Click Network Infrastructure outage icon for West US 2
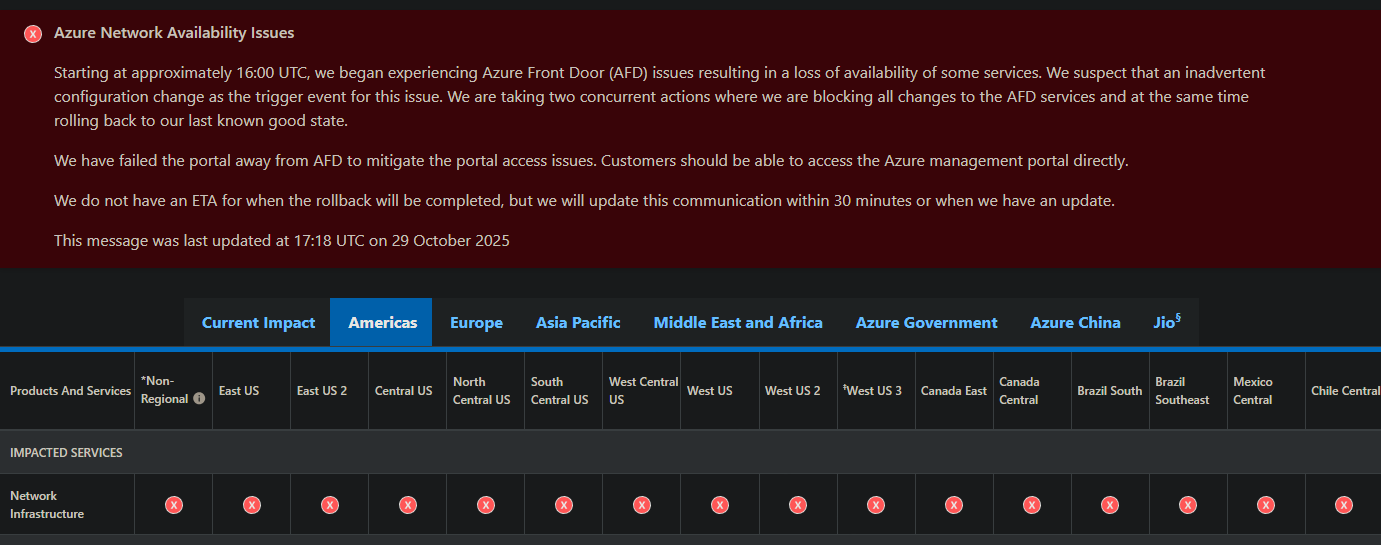This screenshot has height=545, width=1381. pos(798,505)
